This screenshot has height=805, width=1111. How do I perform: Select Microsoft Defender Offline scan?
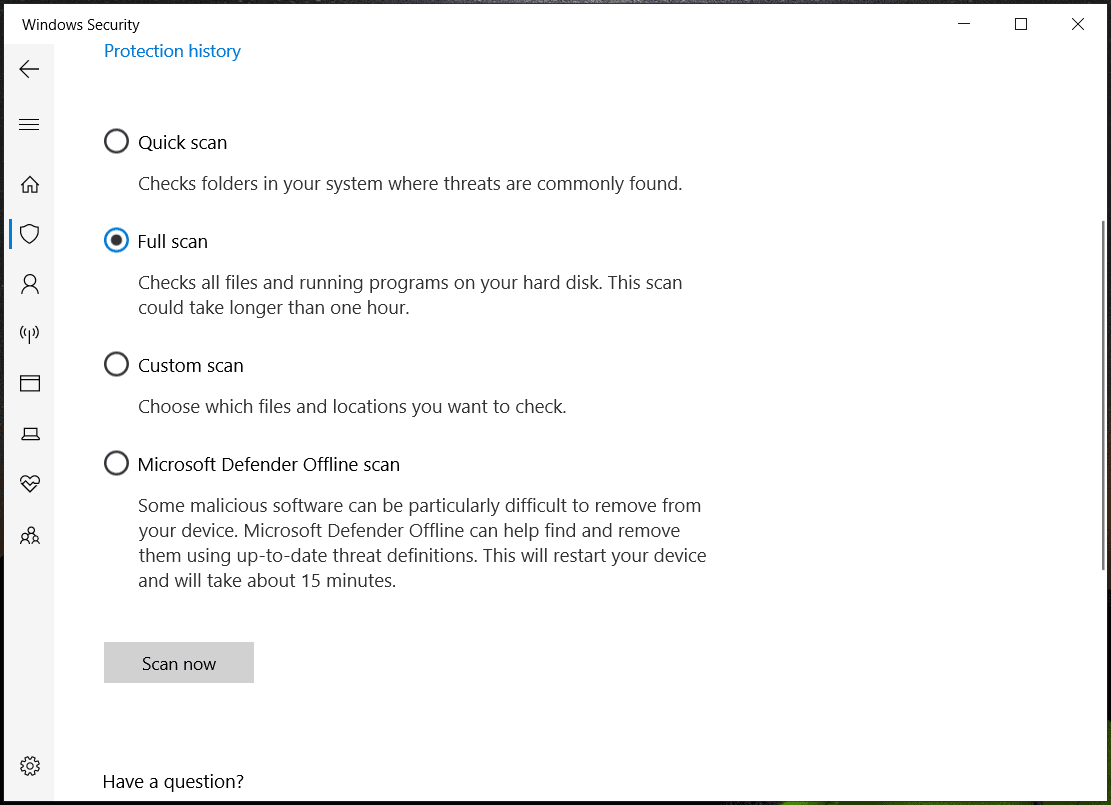(116, 463)
